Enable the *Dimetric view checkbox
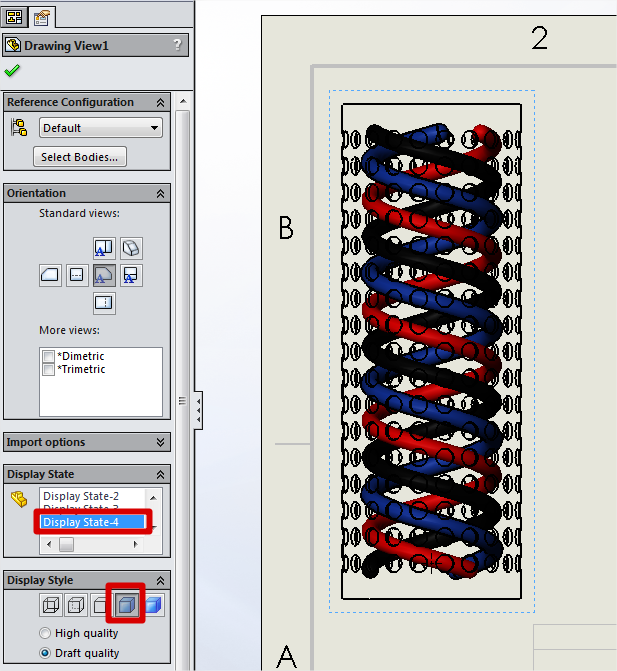Image resolution: width=617 pixels, height=671 pixels. click(x=48, y=357)
